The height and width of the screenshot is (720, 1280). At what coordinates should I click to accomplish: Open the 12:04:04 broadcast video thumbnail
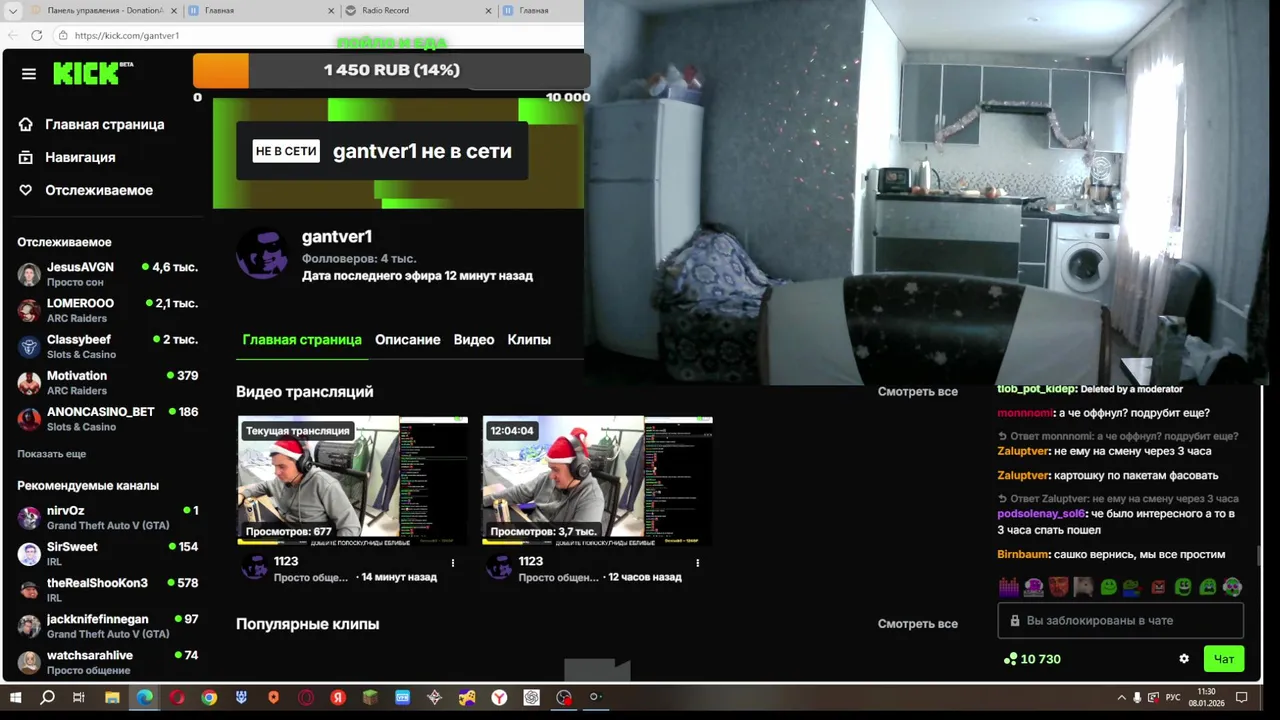pyautogui.click(x=597, y=481)
